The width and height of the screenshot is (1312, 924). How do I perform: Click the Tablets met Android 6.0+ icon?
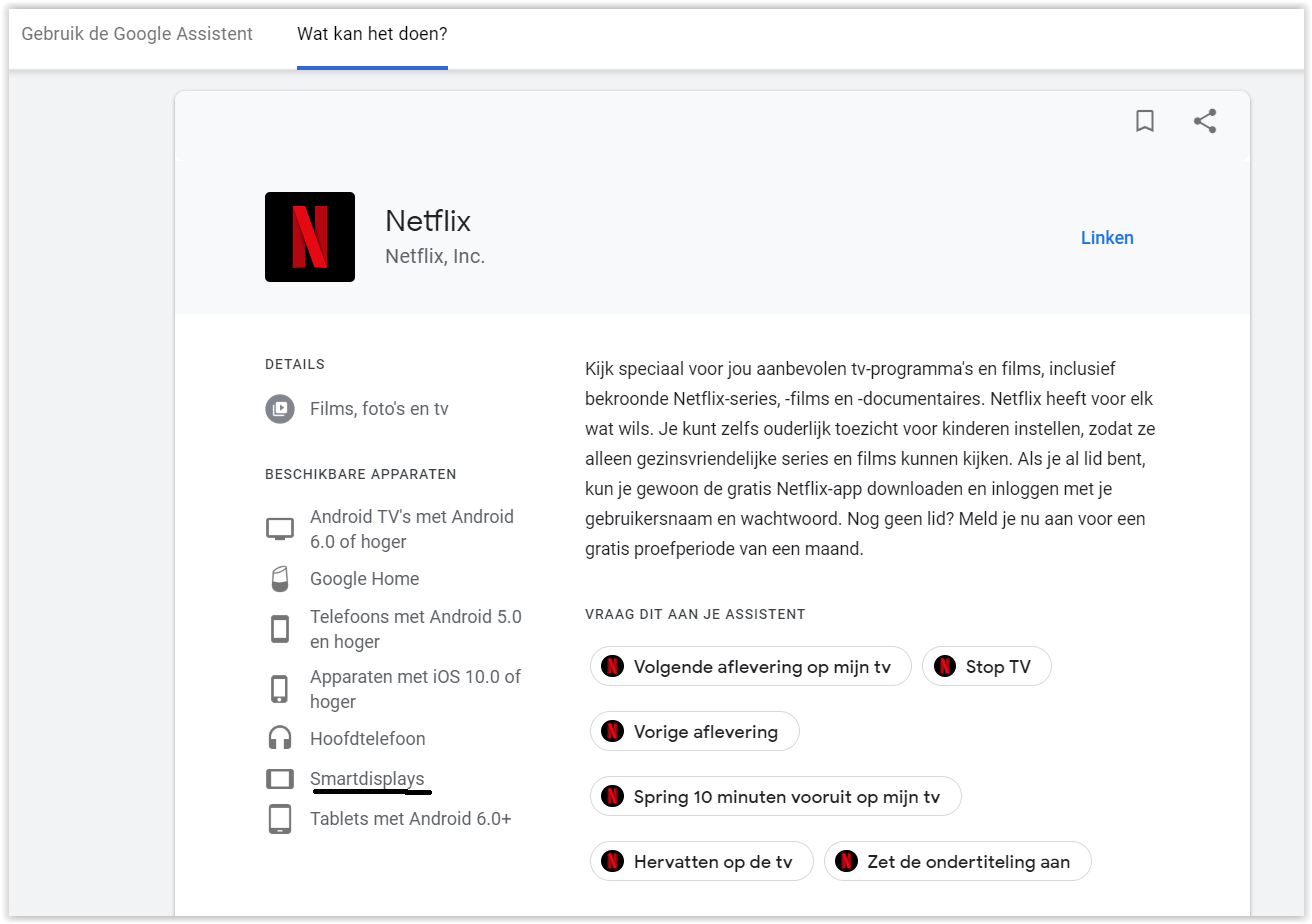coord(280,819)
